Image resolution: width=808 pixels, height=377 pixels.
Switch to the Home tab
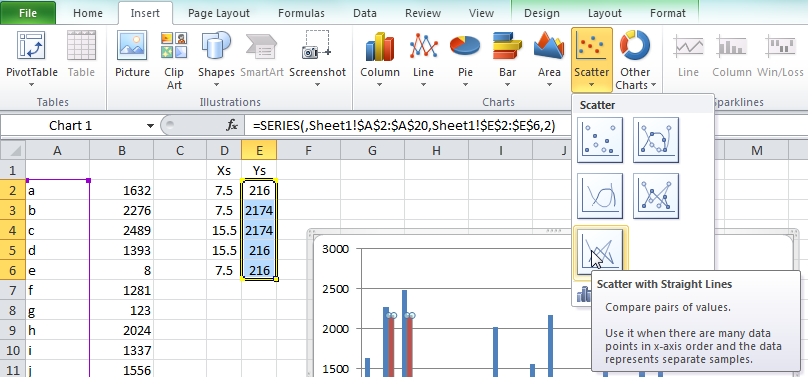88,13
